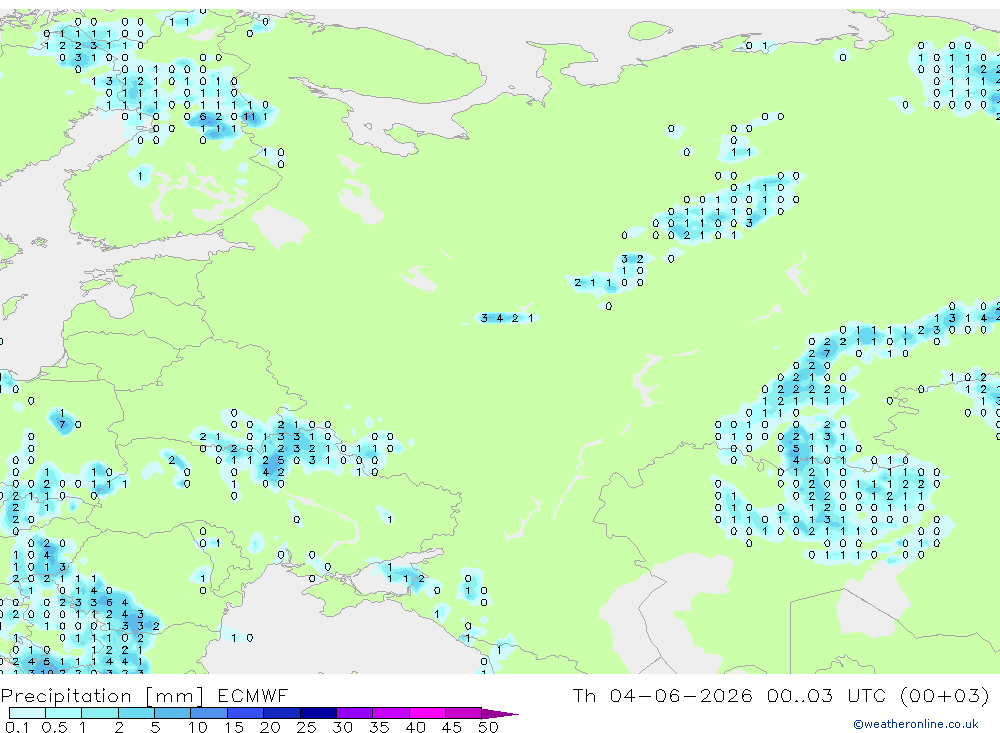Screen dimensions: 1000x733
Task: Select the 45–50 mm legend color swatch
Action: point(464,713)
